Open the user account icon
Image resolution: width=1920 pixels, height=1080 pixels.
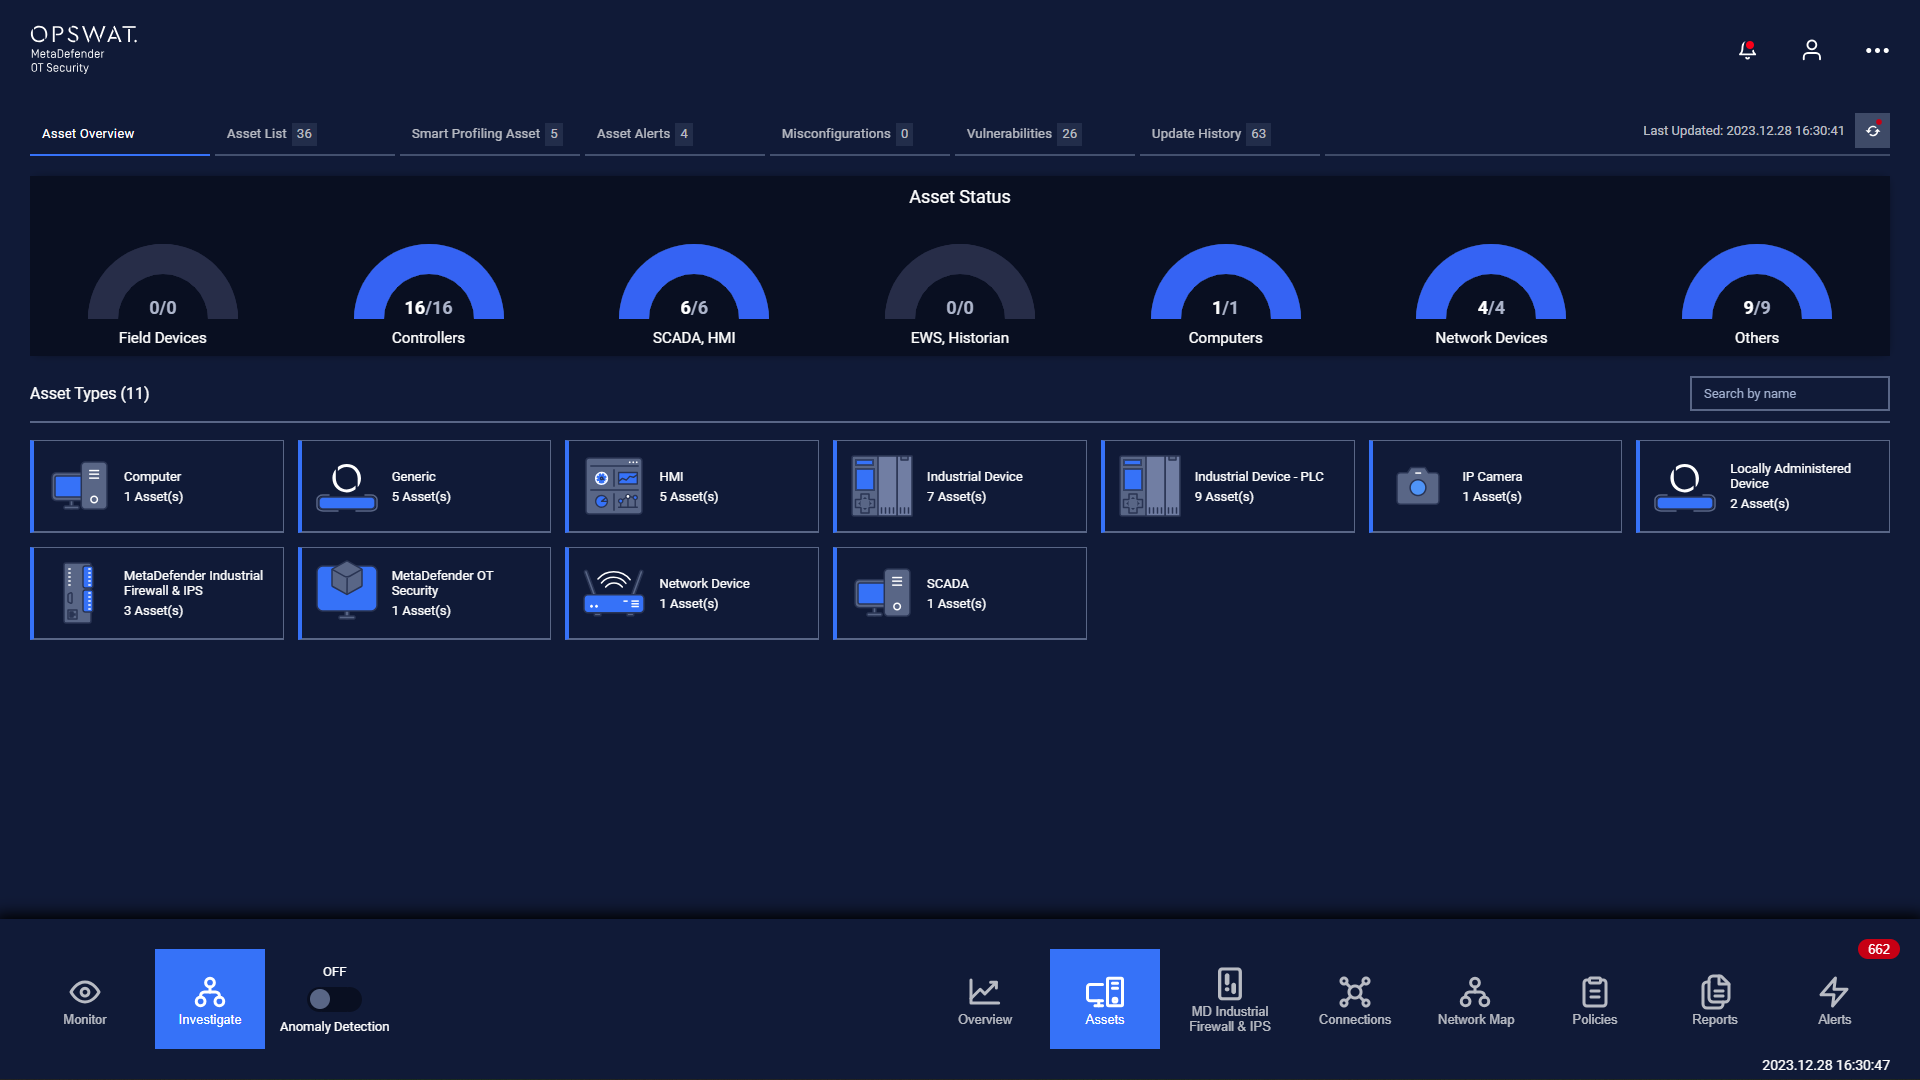coord(1811,50)
